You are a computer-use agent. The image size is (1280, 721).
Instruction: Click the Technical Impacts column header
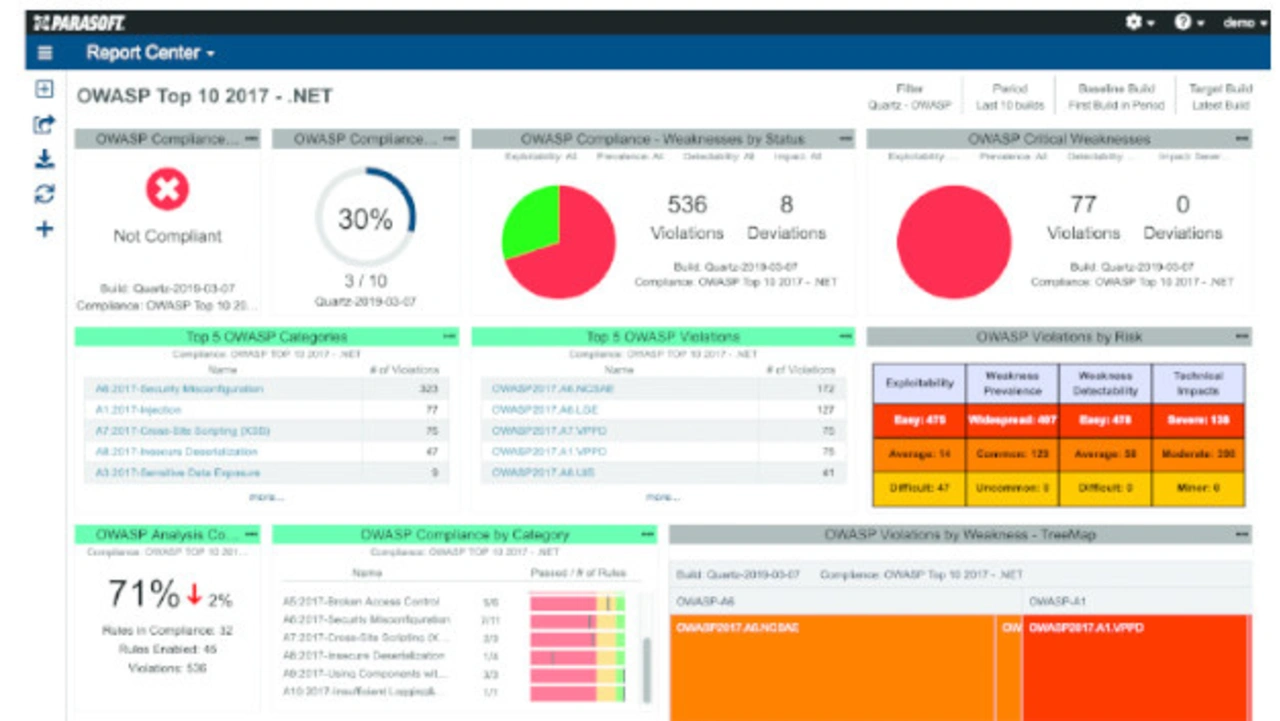tap(1197, 383)
